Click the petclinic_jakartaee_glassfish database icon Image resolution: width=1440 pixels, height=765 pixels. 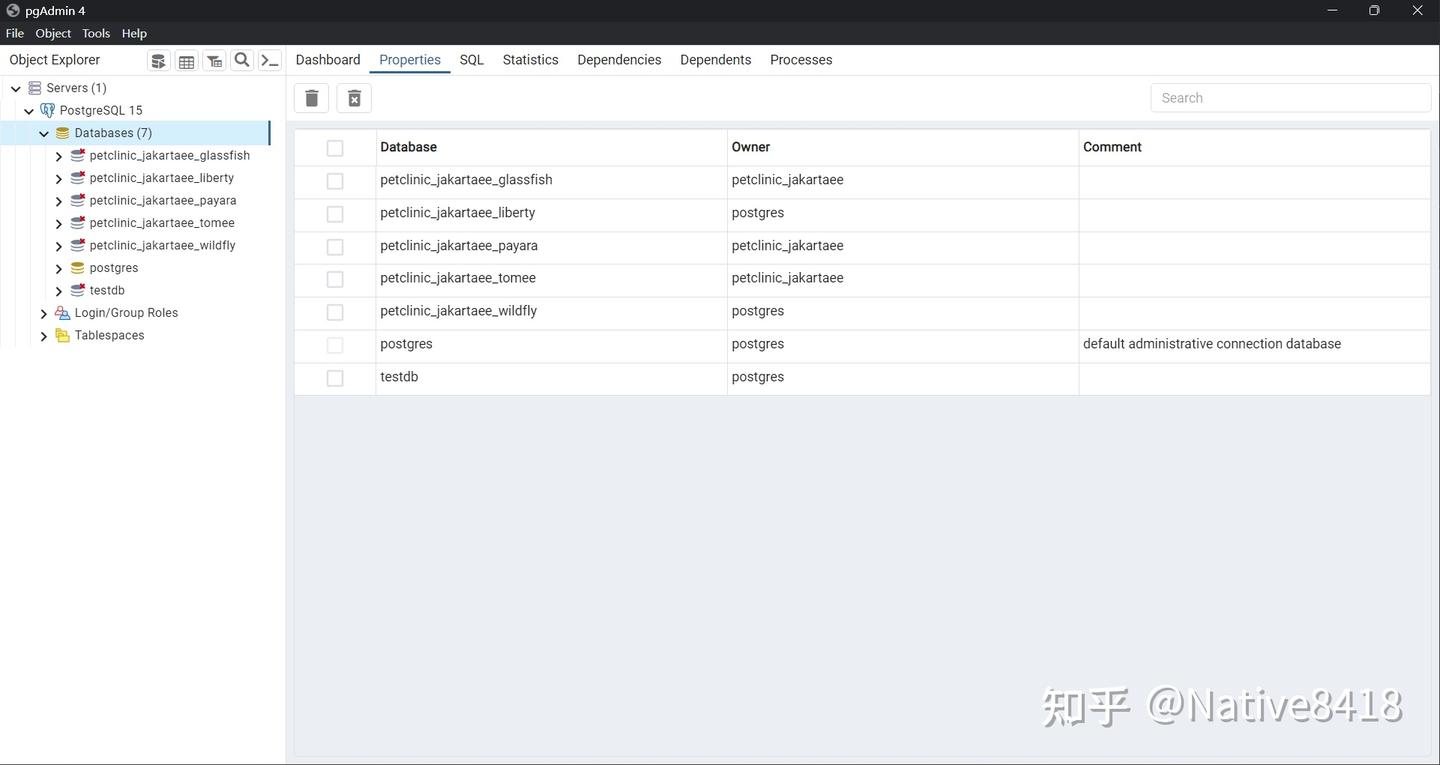click(x=78, y=155)
